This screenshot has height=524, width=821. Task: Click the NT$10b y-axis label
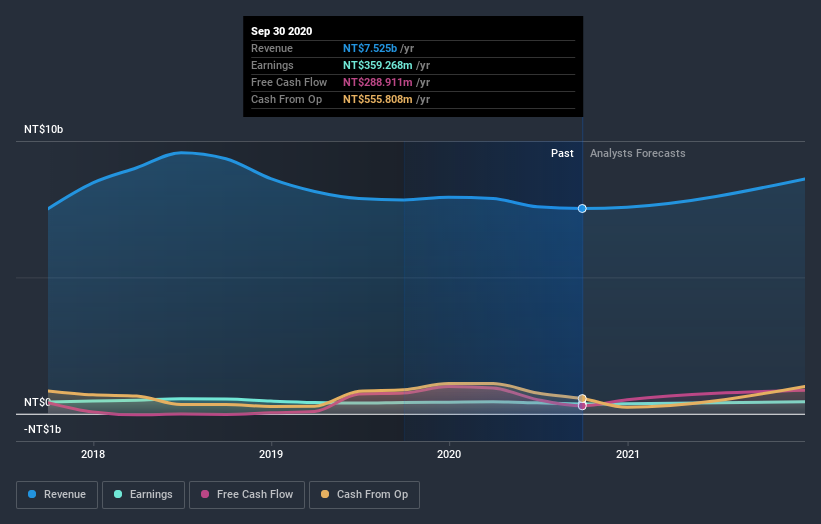[43, 129]
